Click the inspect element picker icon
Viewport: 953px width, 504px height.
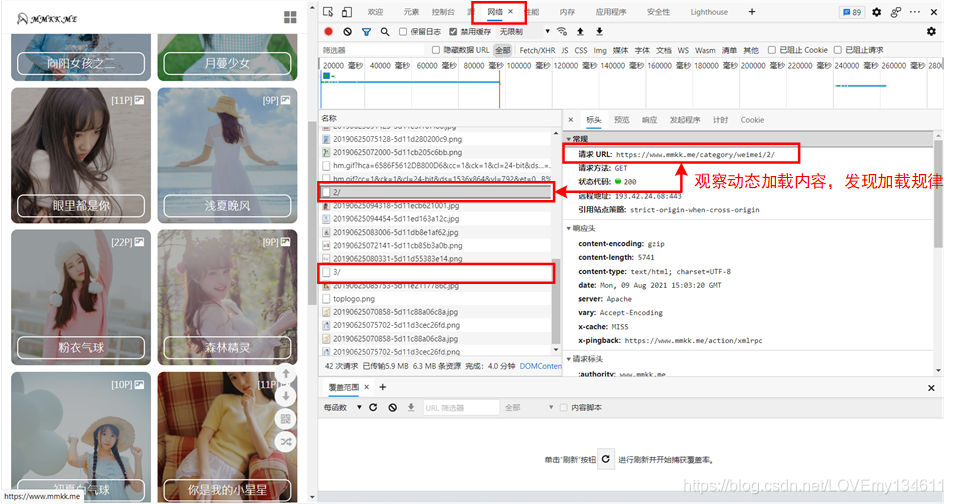328,12
